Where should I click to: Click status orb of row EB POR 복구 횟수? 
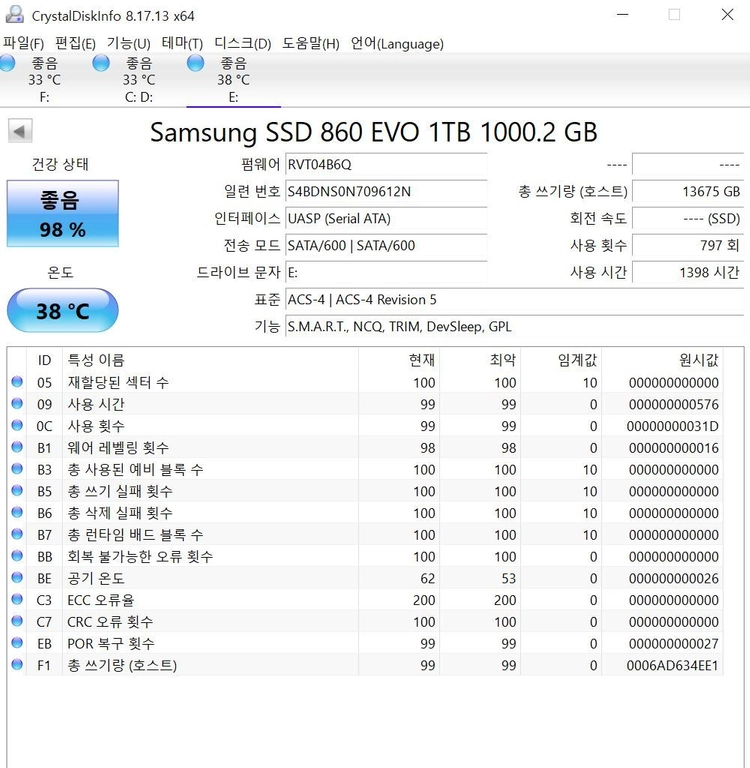tap(17, 643)
